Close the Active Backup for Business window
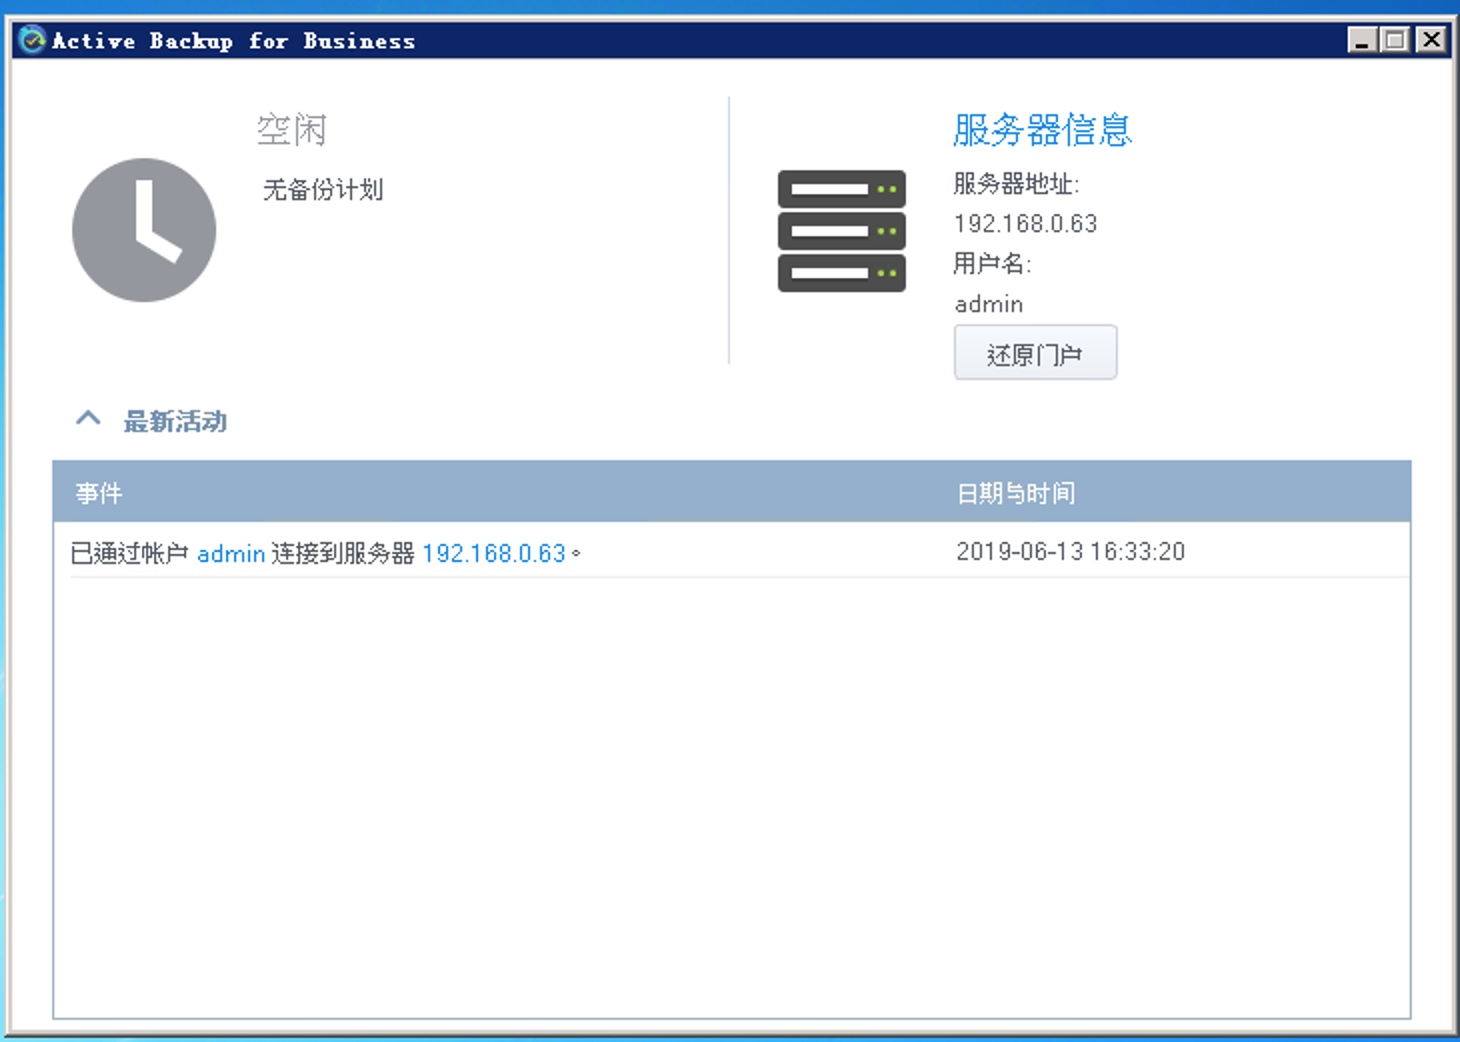 pyautogui.click(x=1432, y=40)
